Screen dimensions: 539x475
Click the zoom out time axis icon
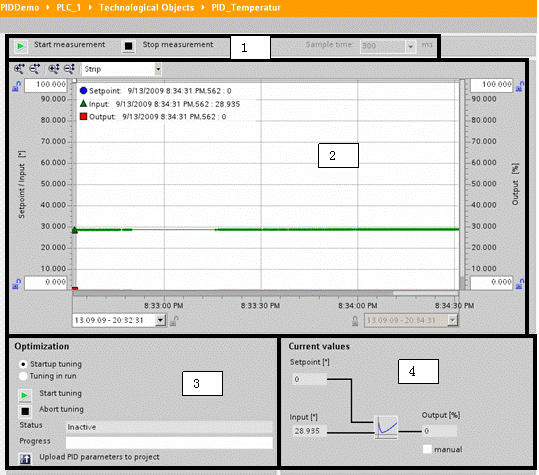pyautogui.click(x=34, y=69)
